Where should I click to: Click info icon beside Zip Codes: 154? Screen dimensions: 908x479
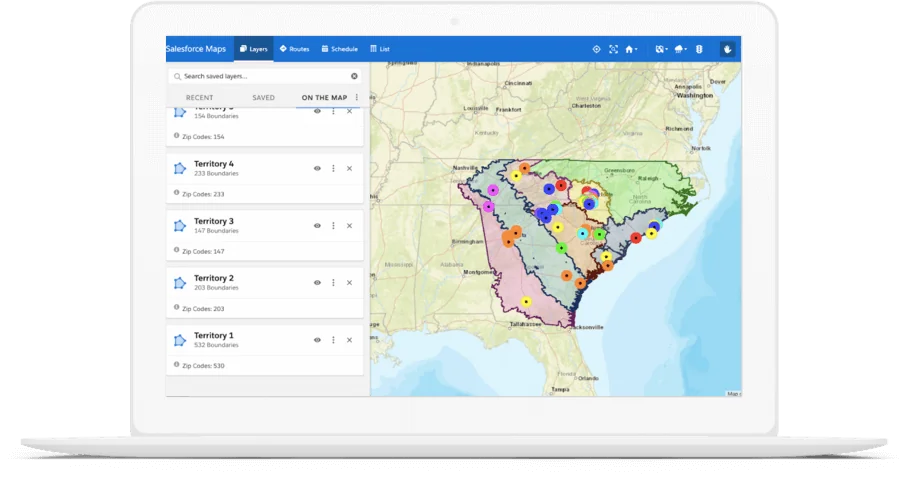pyautogui.click(x=177, y=136)
